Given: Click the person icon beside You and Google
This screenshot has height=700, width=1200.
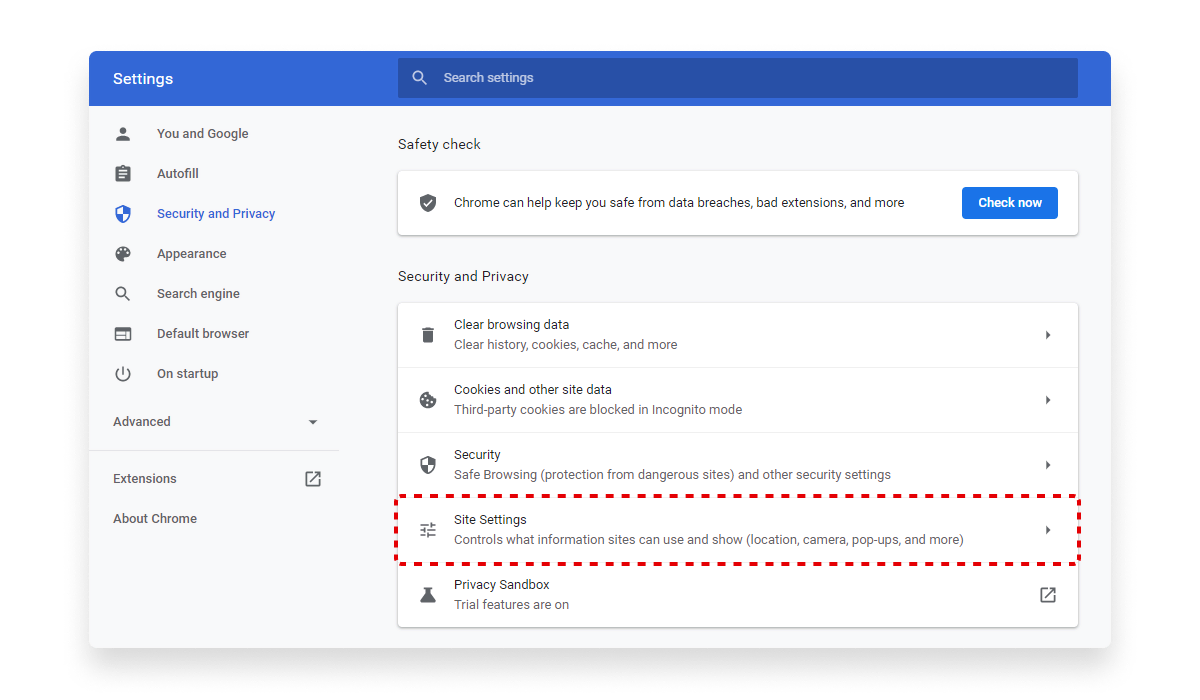Looking at the screenshot, I should (123, 133).
